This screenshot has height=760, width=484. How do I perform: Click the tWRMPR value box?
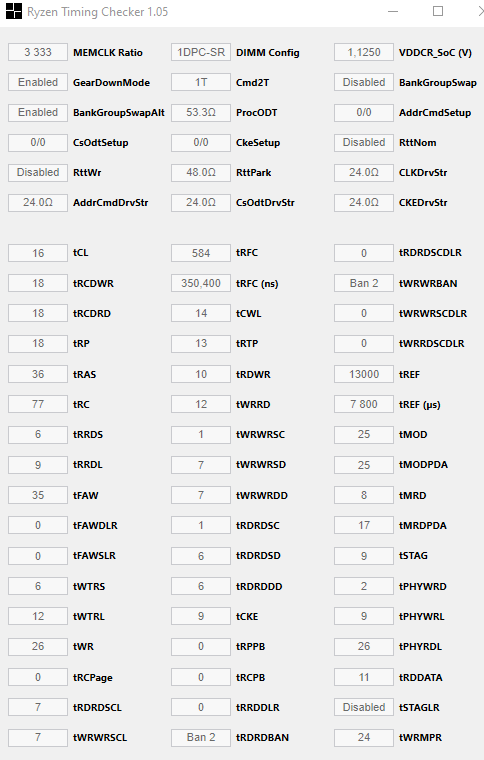click(x=364, y=737)
